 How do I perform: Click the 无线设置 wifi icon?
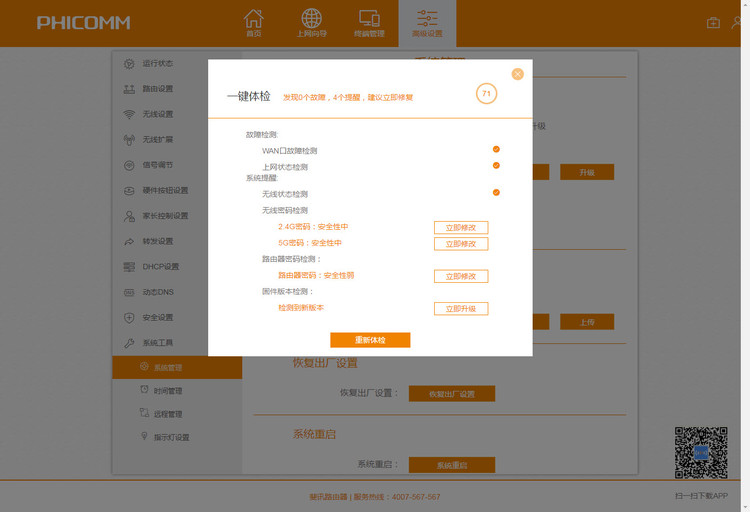click(x=129, y=114)
